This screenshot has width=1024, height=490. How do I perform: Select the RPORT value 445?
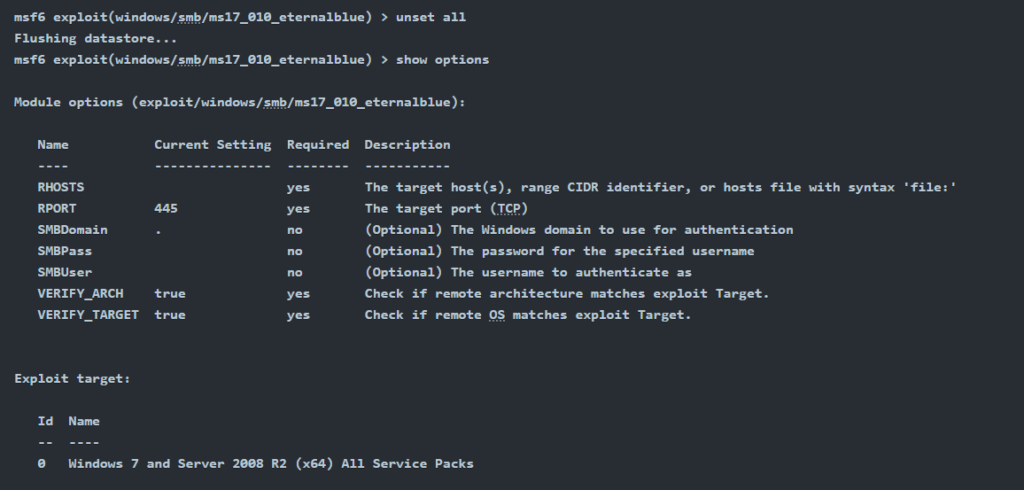pyautogui.click(x=166, y=208)
